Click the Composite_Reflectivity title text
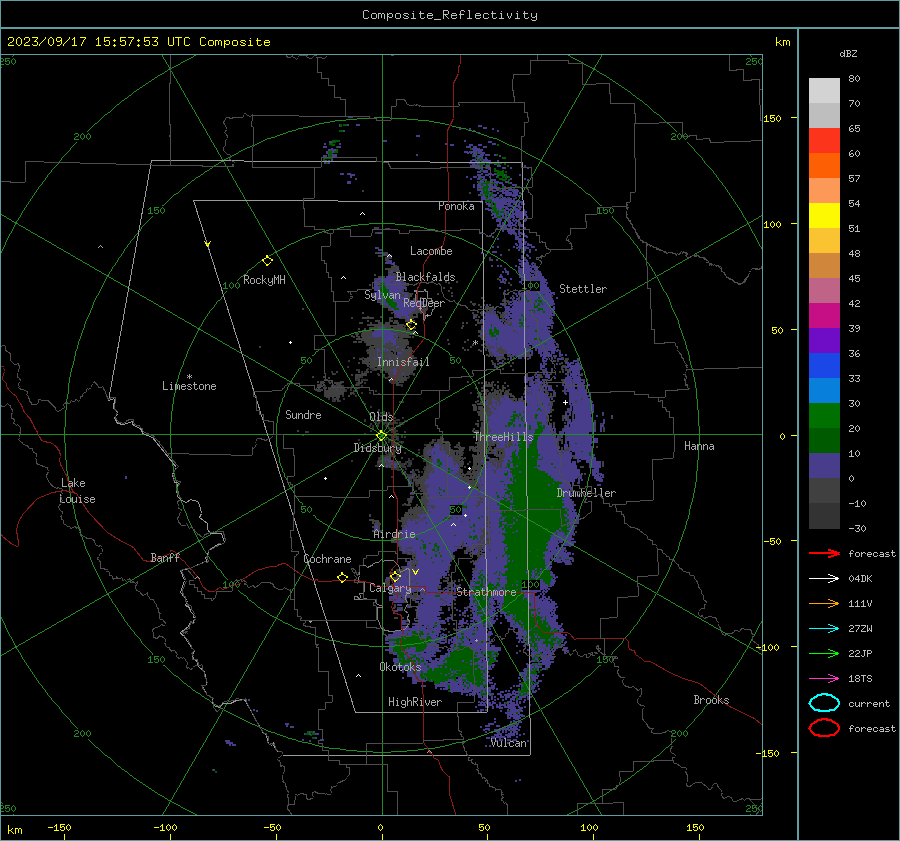 click(449, 15)
